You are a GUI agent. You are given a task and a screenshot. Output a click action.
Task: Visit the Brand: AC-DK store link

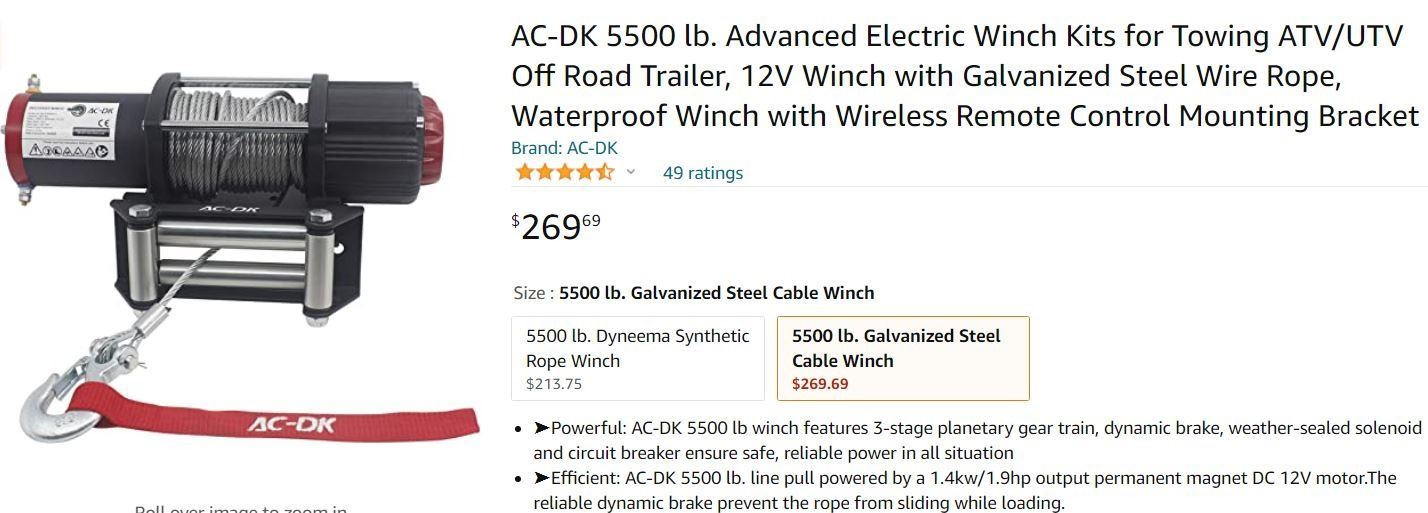pos(564,148)
